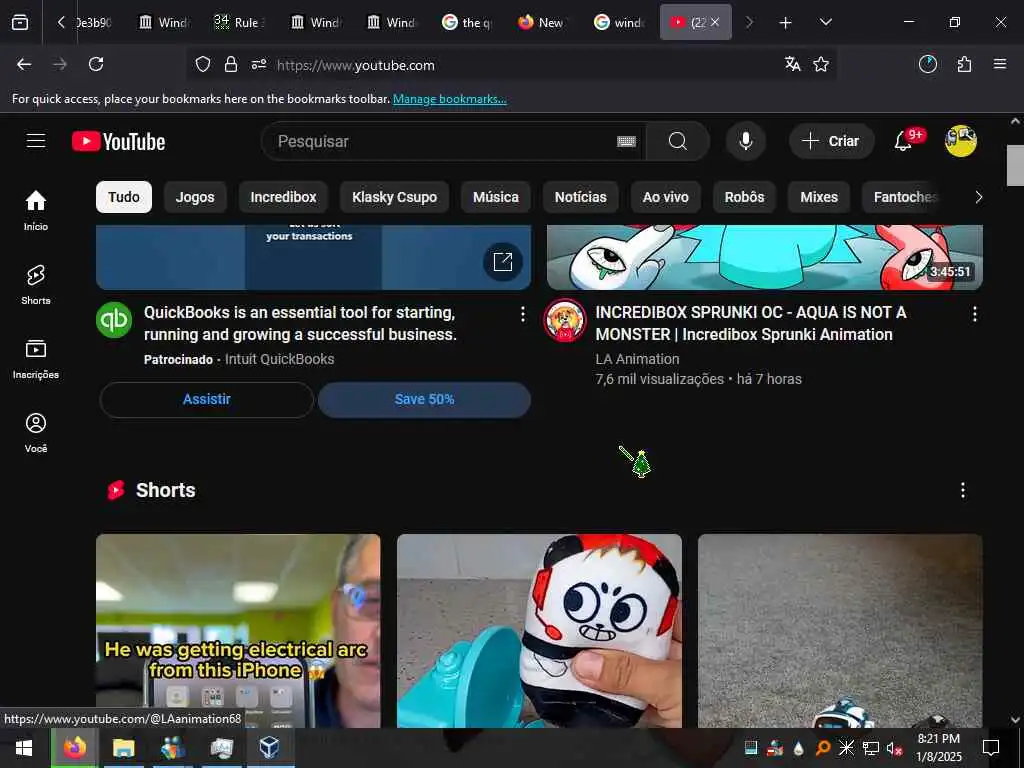Open site security padlock info

pos(231,64)
